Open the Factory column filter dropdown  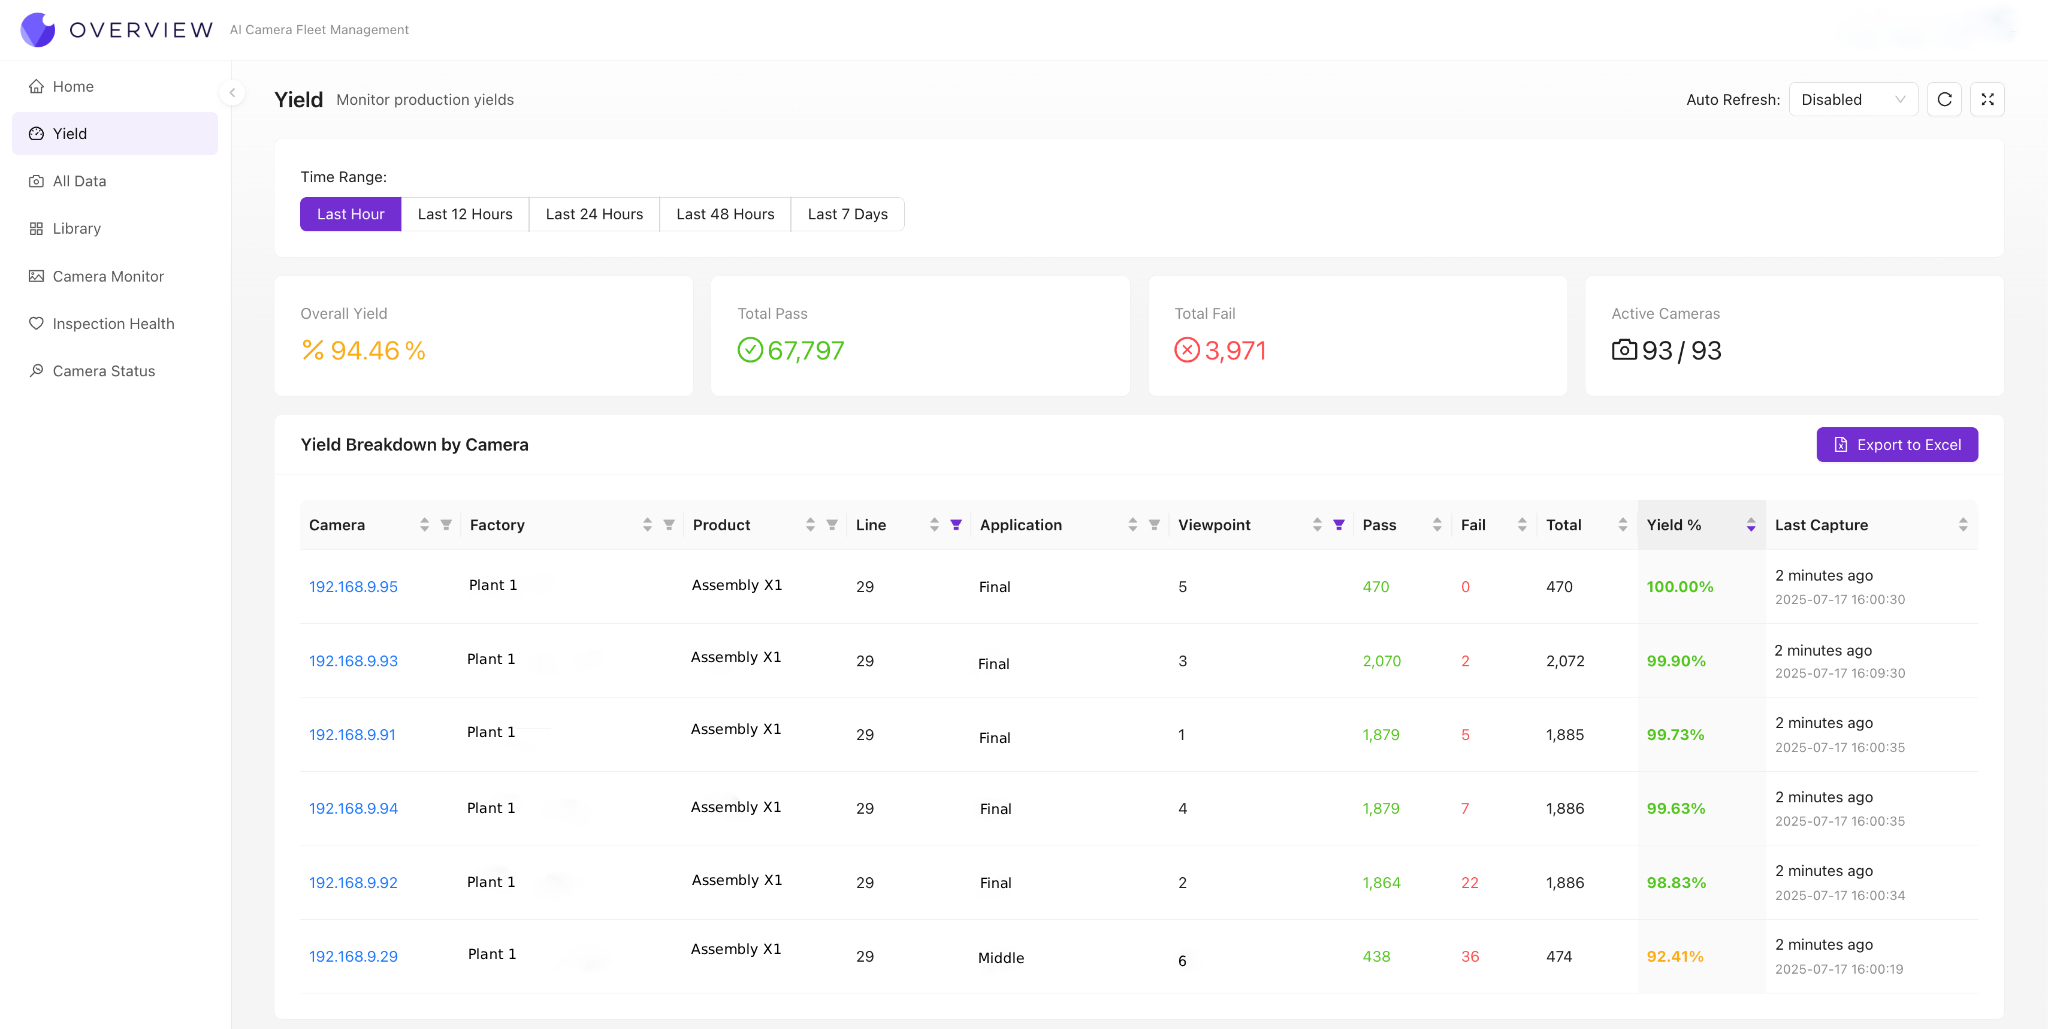point(668,524)
